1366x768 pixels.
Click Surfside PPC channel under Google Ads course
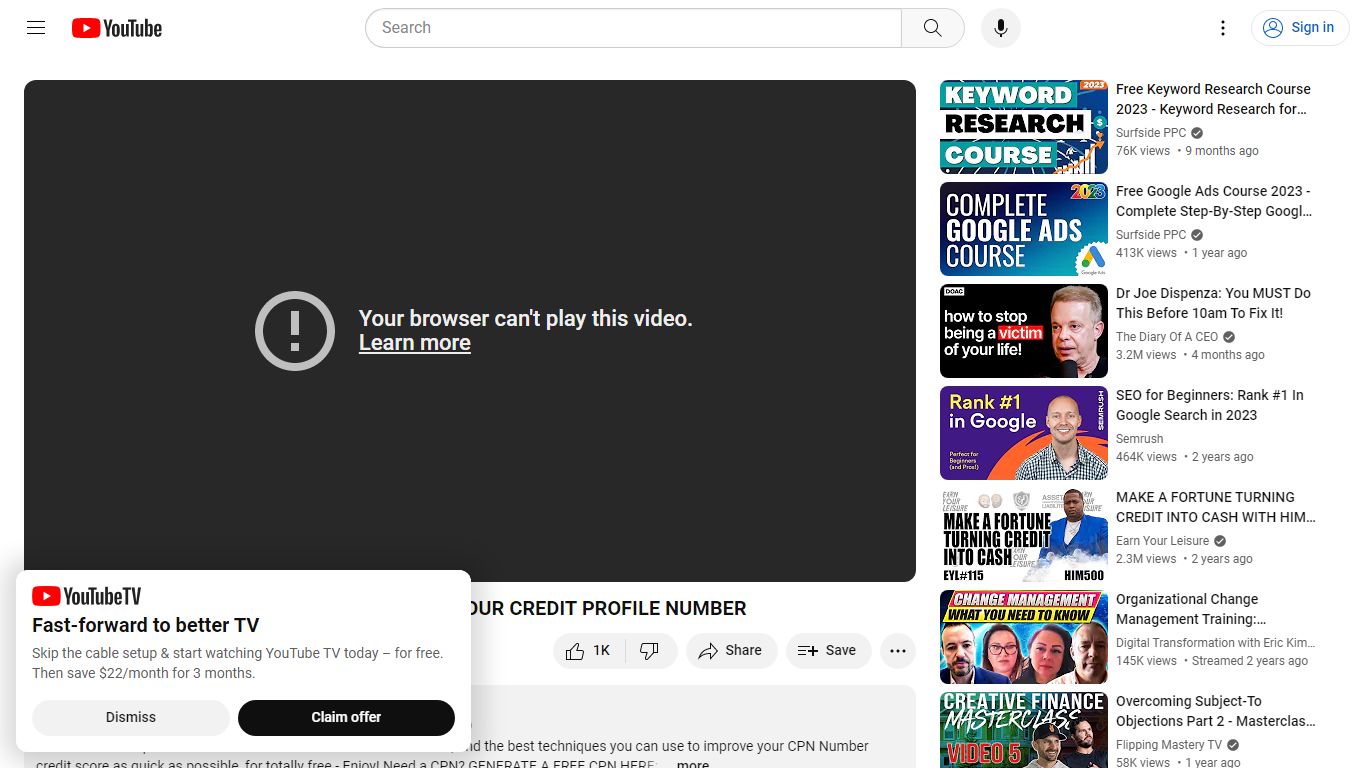[1151, 235]
